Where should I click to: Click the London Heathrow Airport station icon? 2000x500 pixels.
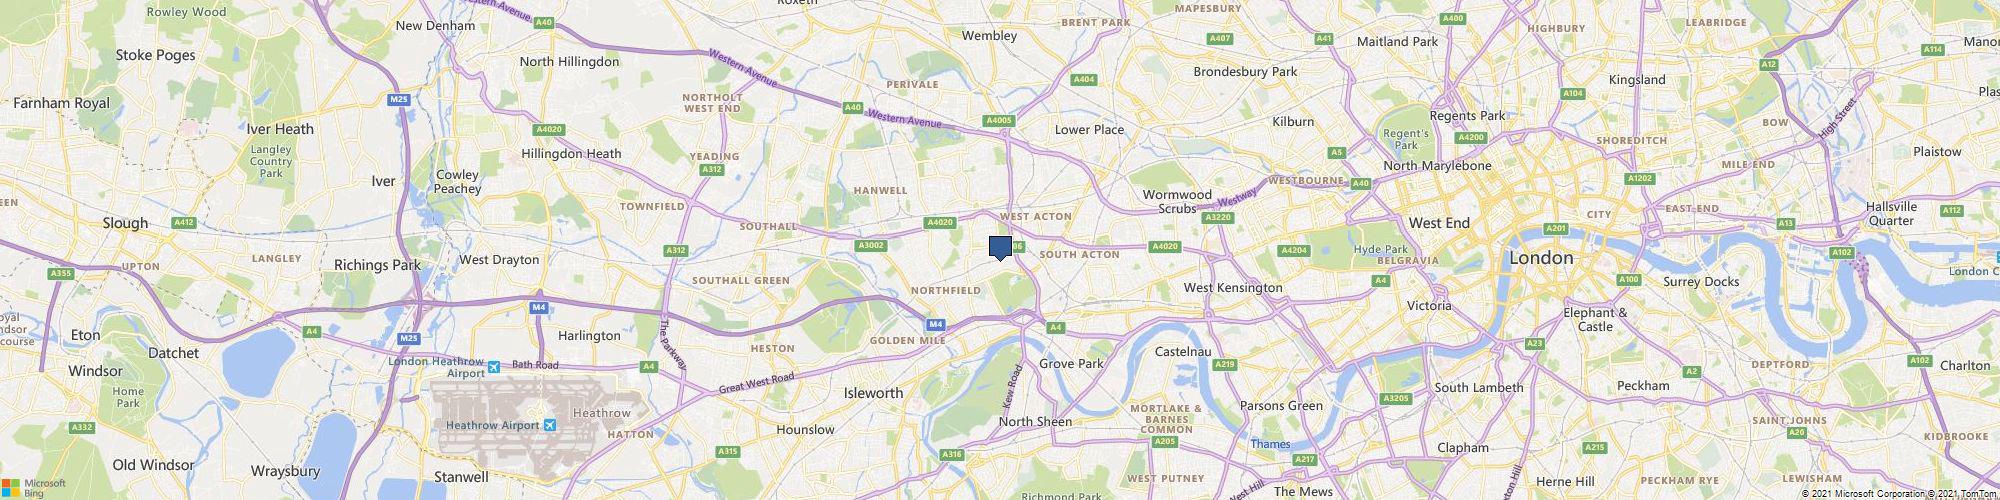pos(493,365)
